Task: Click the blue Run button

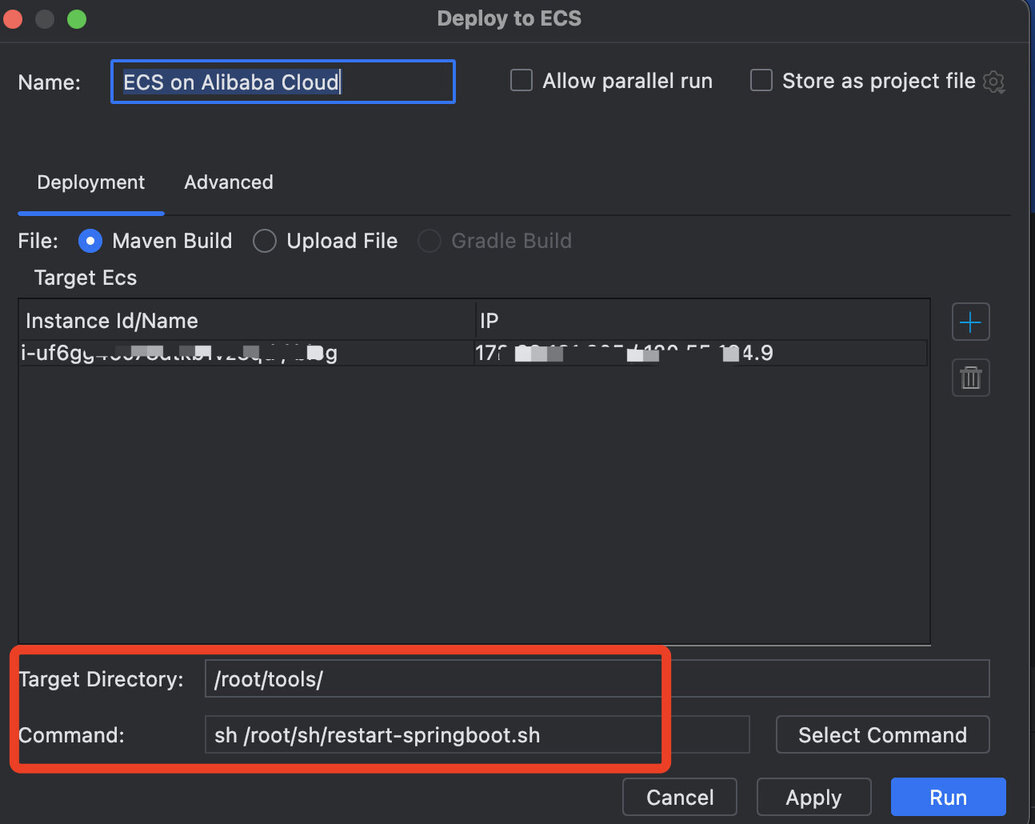Action: coord(948,797)
